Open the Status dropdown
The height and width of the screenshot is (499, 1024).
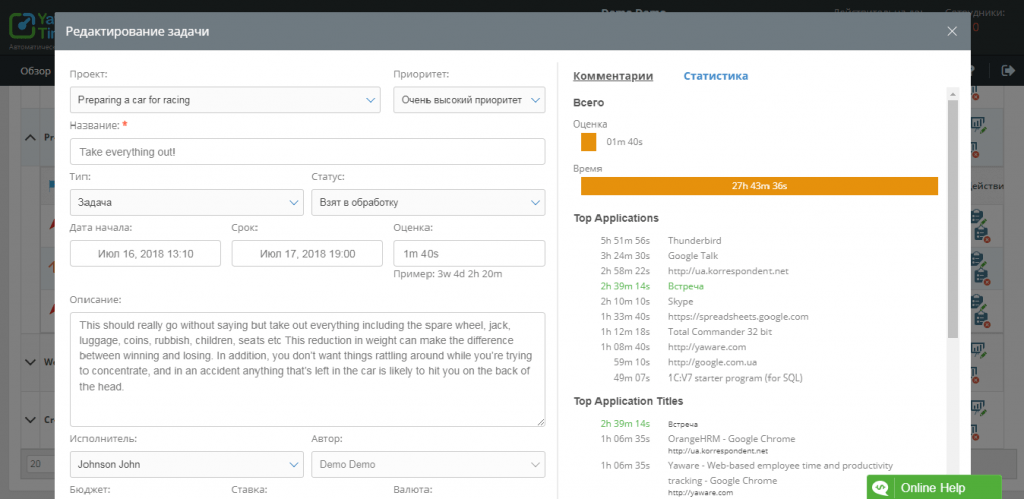428,202
